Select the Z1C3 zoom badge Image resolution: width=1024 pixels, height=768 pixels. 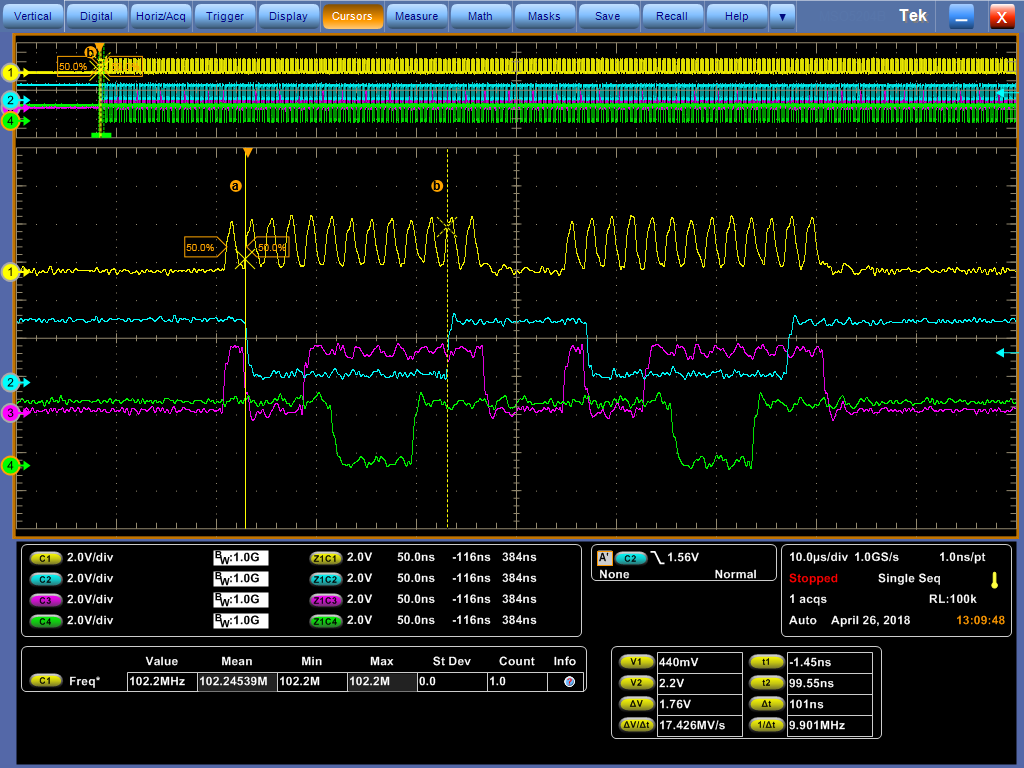point(325,600)
